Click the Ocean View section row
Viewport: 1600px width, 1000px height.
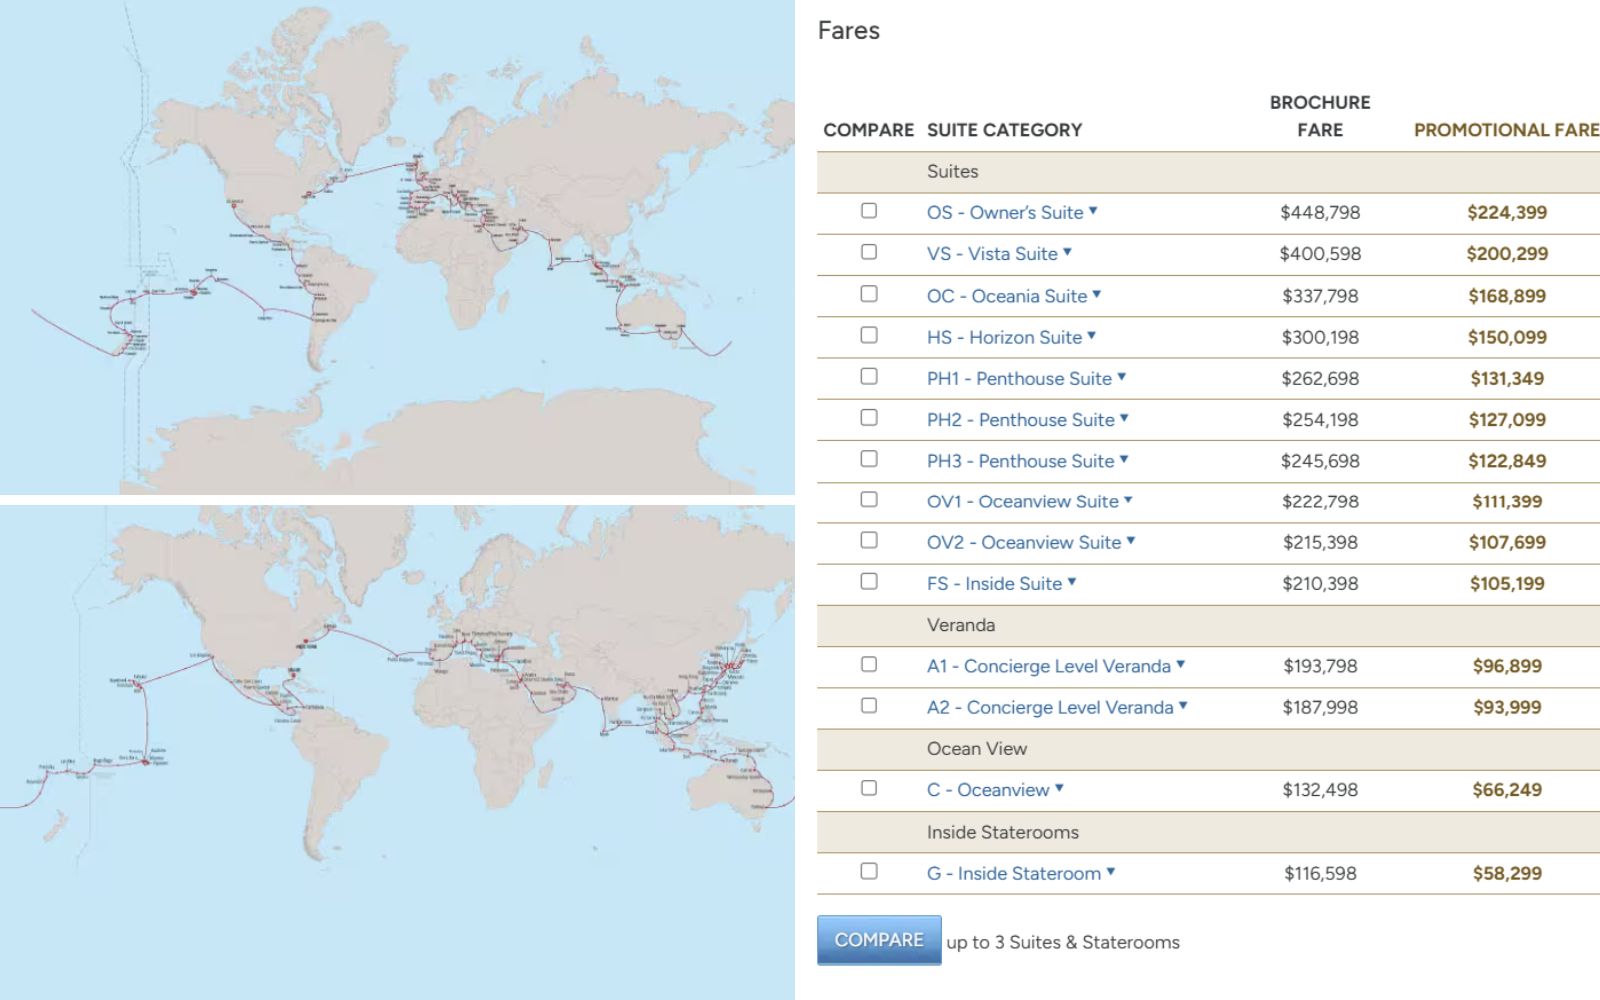point(1208,749)
